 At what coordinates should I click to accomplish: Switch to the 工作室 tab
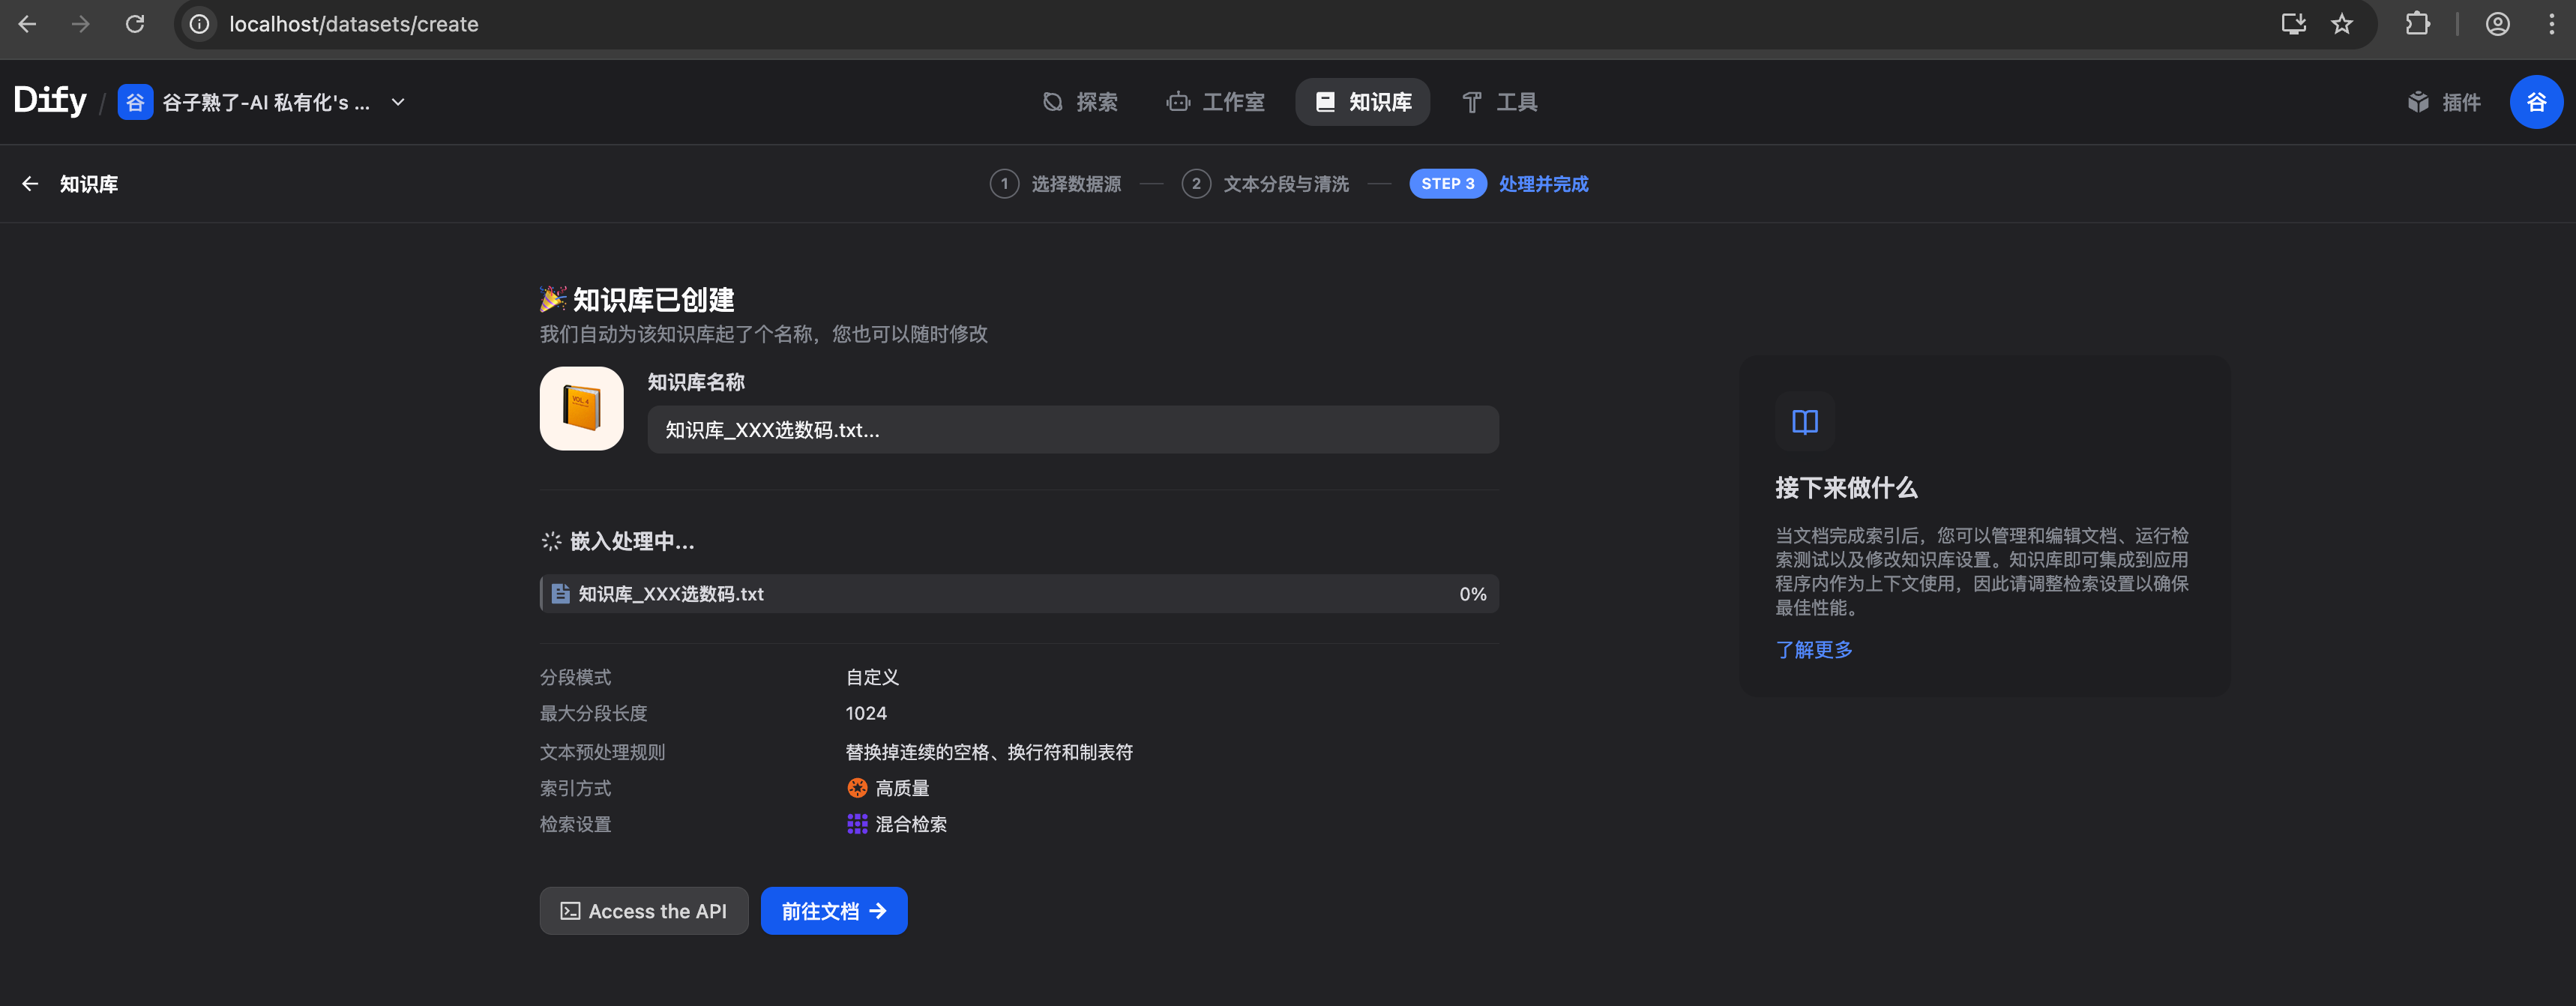[1215, 102]
